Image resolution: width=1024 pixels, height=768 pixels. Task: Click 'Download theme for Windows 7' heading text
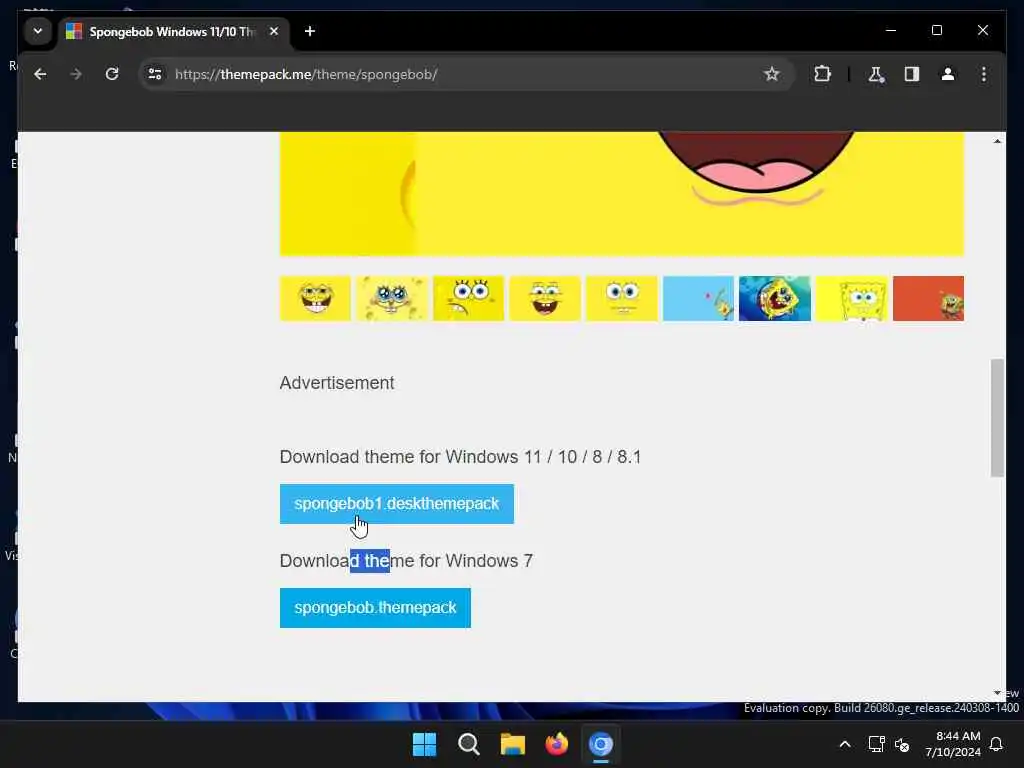406,560
